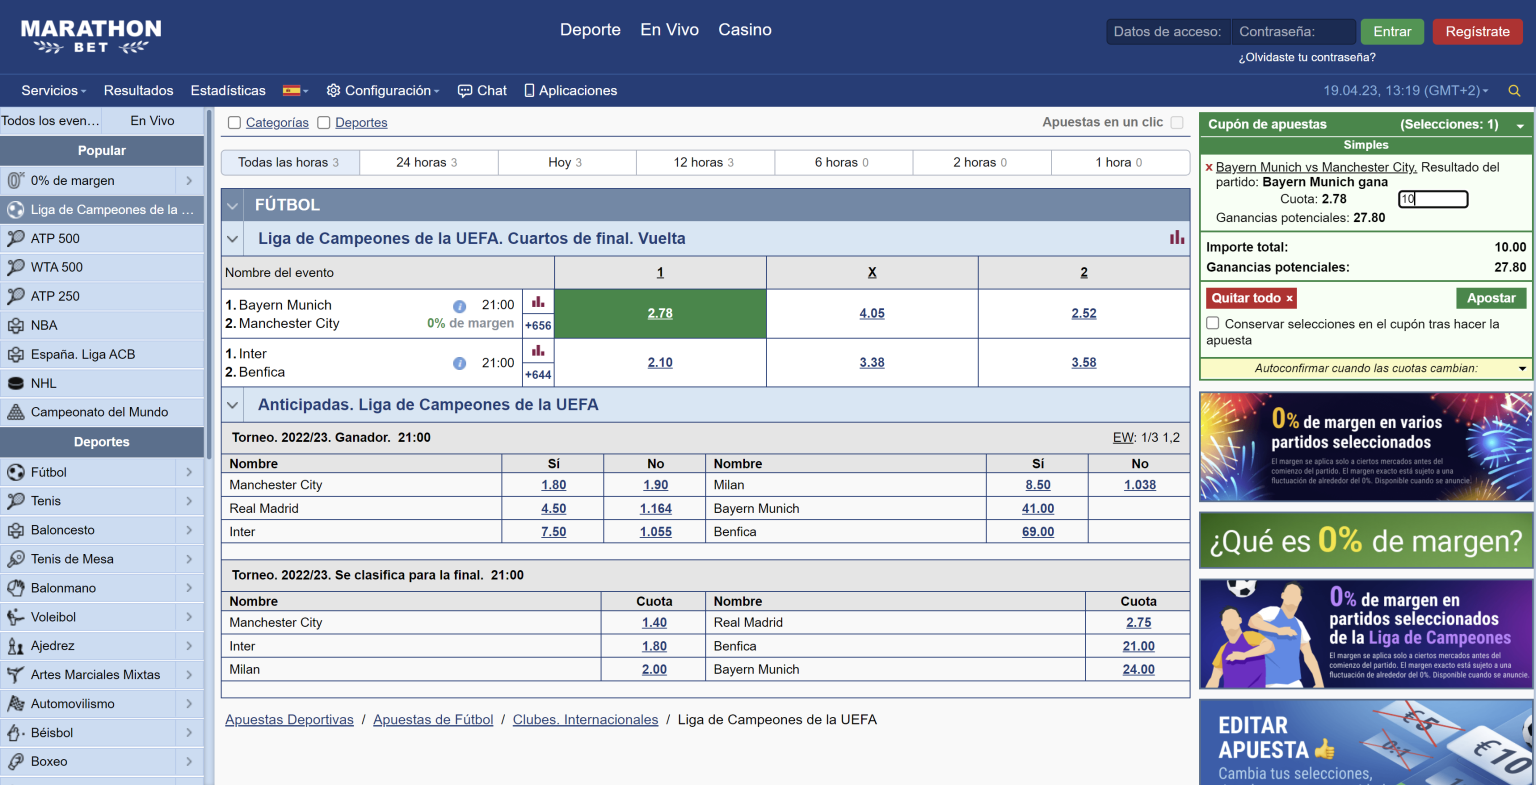This screenshot has height=785, width=1536.
Task: Enable Apuestas en un clic checkbox
Action: coord(1177,123)
